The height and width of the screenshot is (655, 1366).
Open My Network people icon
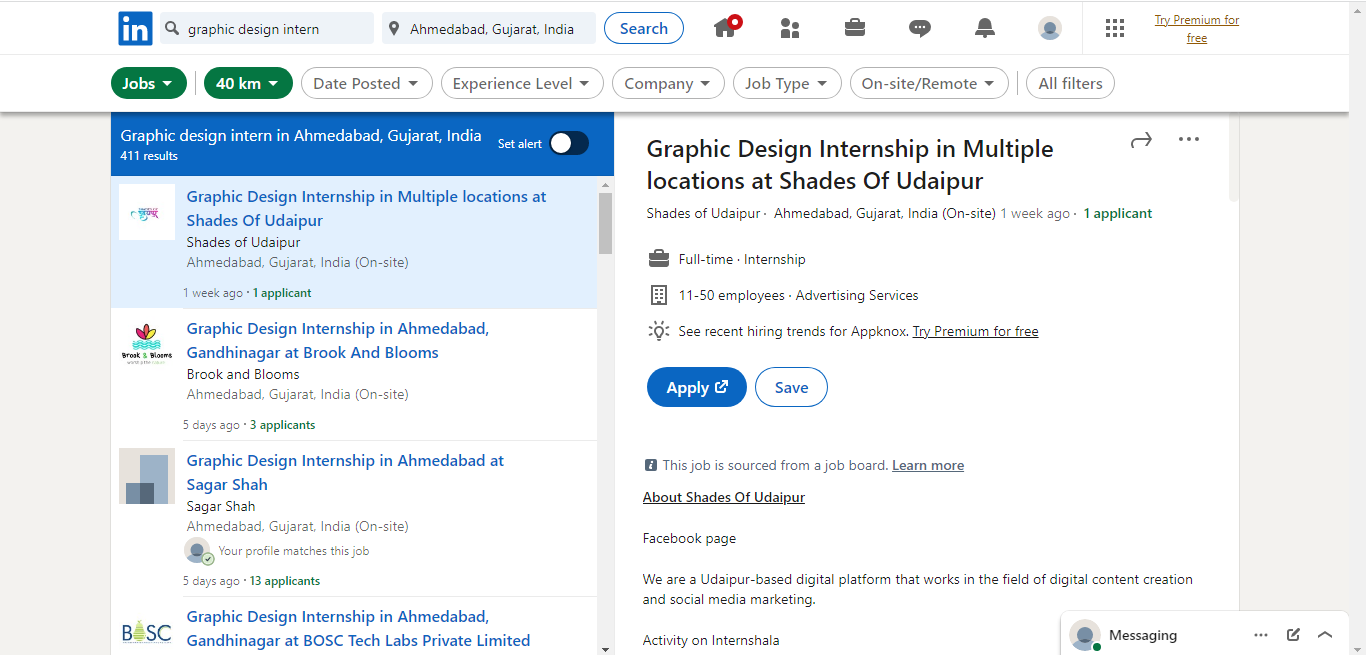point(790,28)
